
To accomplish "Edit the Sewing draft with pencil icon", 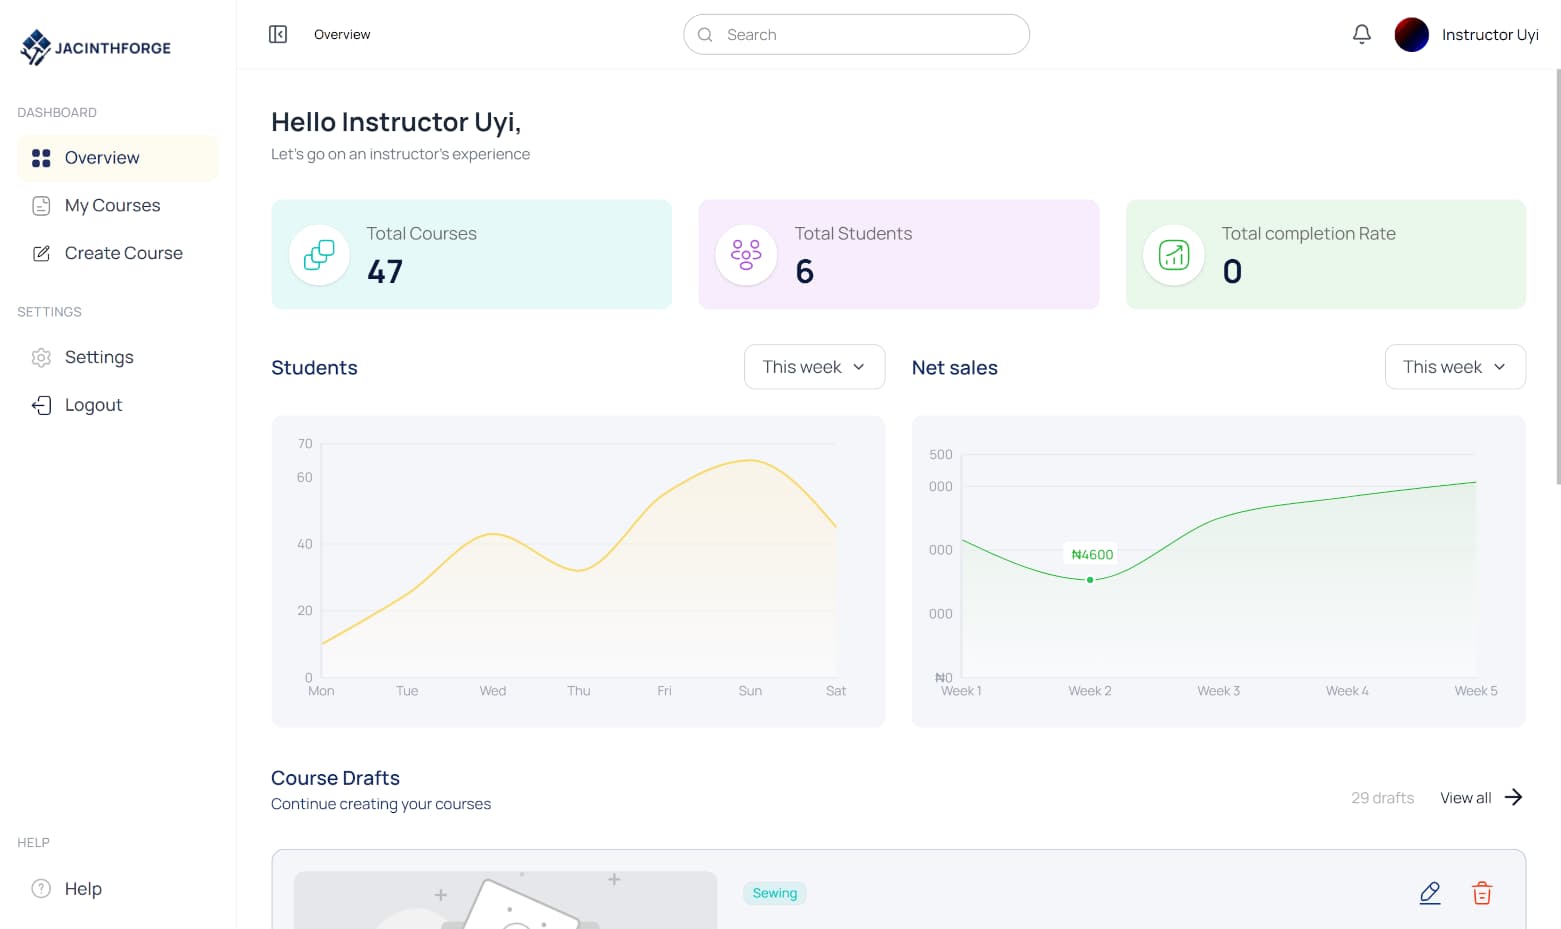I will [x=1430, y=893].
